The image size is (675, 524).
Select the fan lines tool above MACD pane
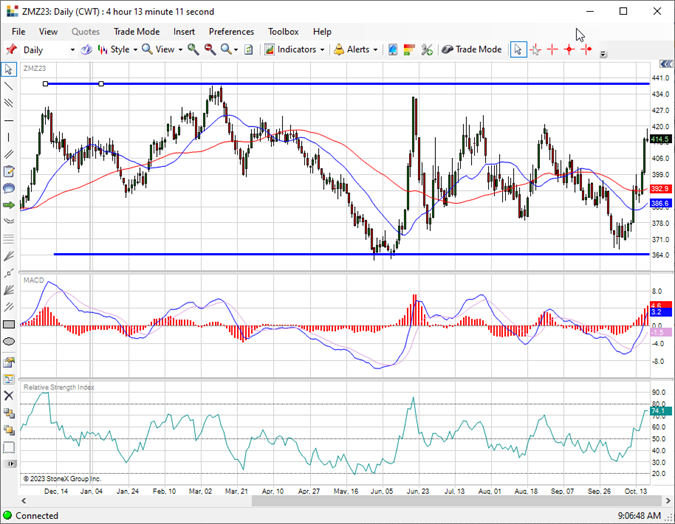[x=9, y=256]
